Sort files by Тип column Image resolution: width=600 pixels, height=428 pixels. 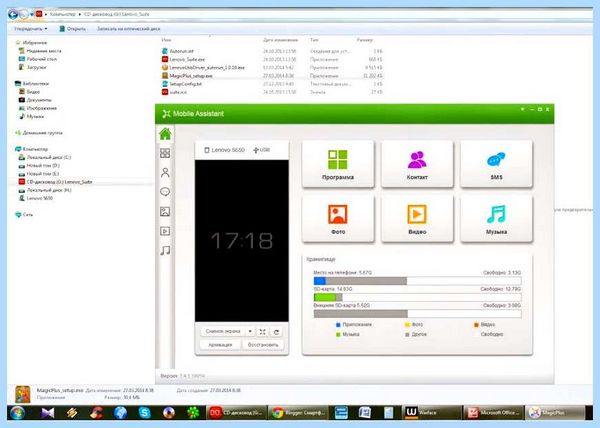tap(314, 40)
